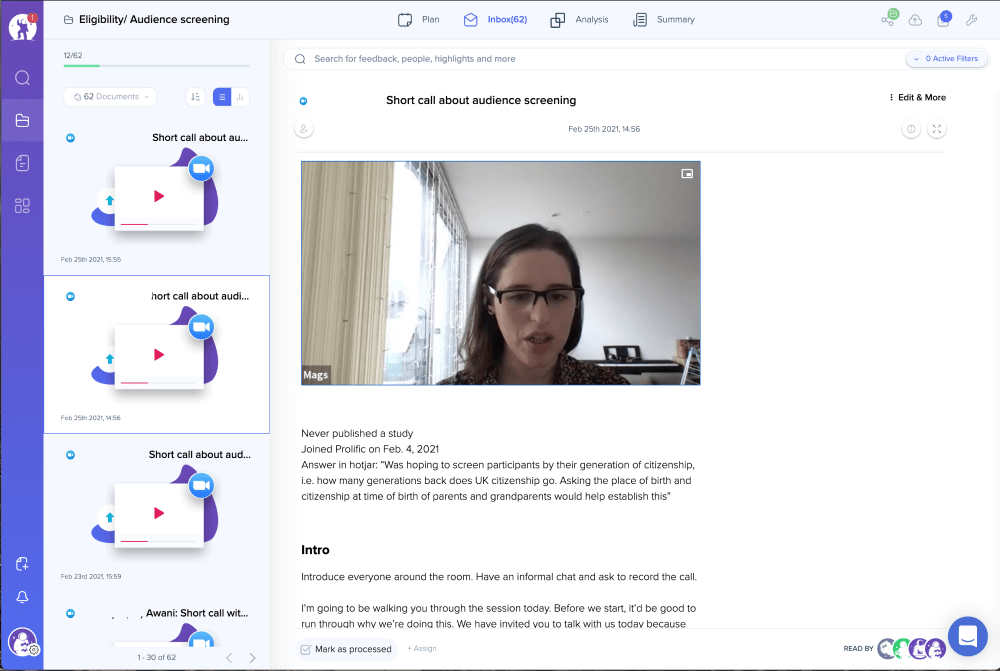Click the 12/62 progress bar
This screenshot has height=671, width=1000.
[x=156, y=66]
